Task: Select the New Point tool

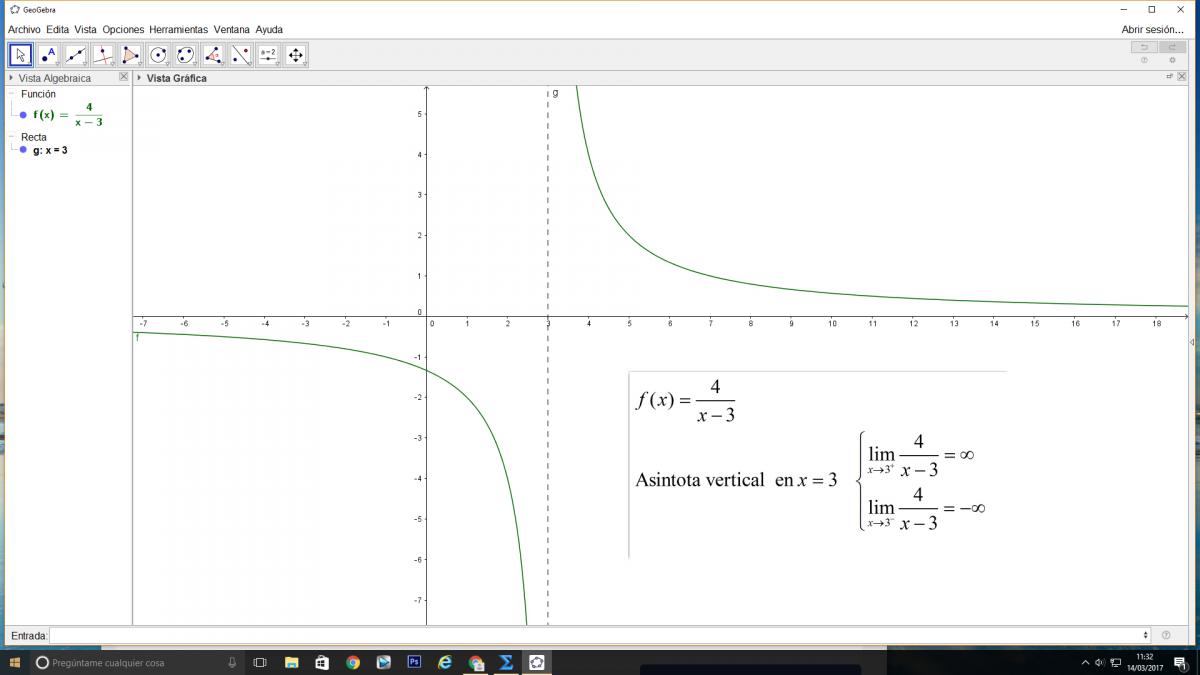Action: 48,55
